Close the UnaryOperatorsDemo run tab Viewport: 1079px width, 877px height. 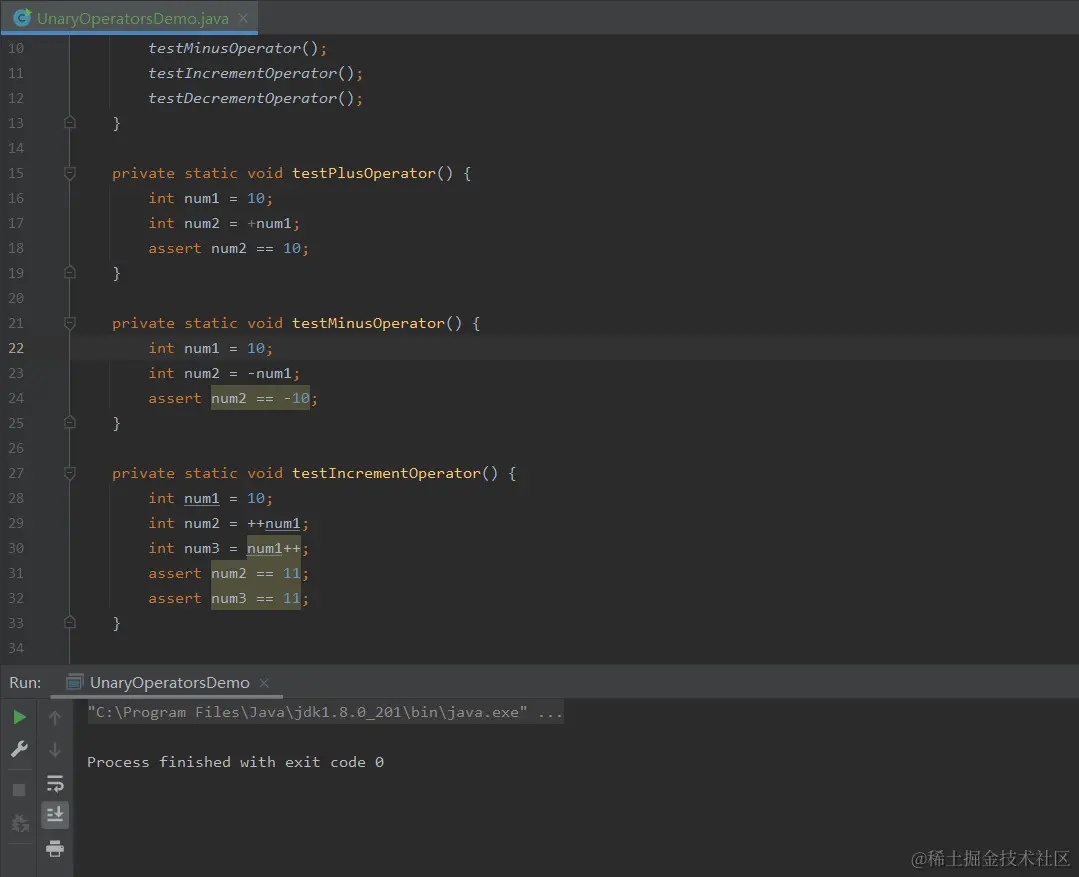(264, 683)
